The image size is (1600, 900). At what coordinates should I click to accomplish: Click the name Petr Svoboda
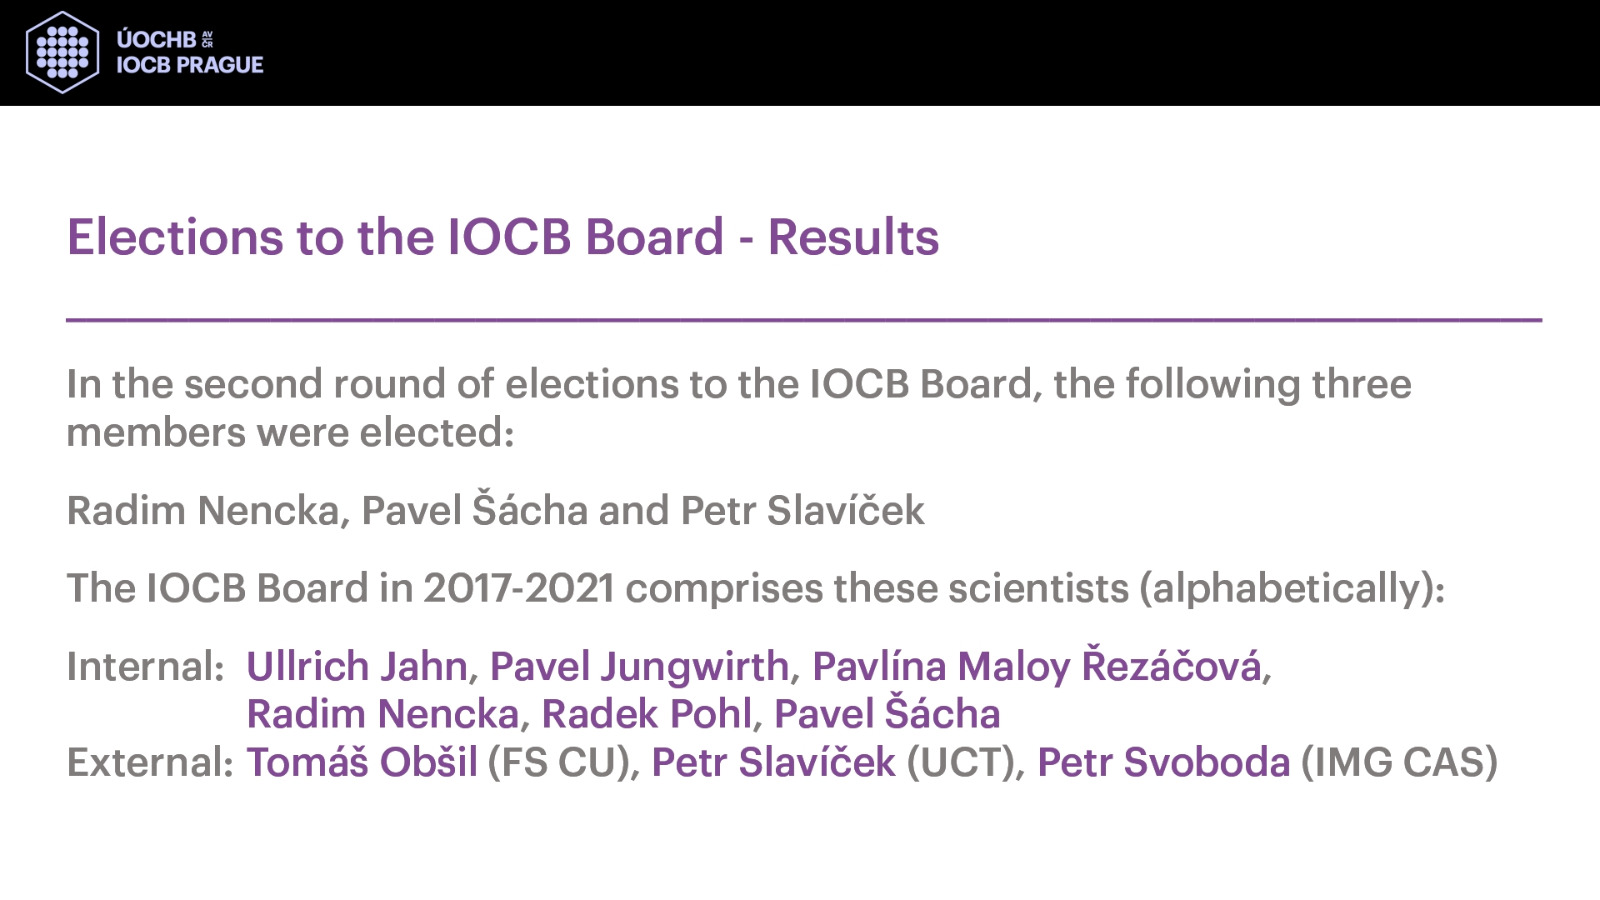[1163, 762]
